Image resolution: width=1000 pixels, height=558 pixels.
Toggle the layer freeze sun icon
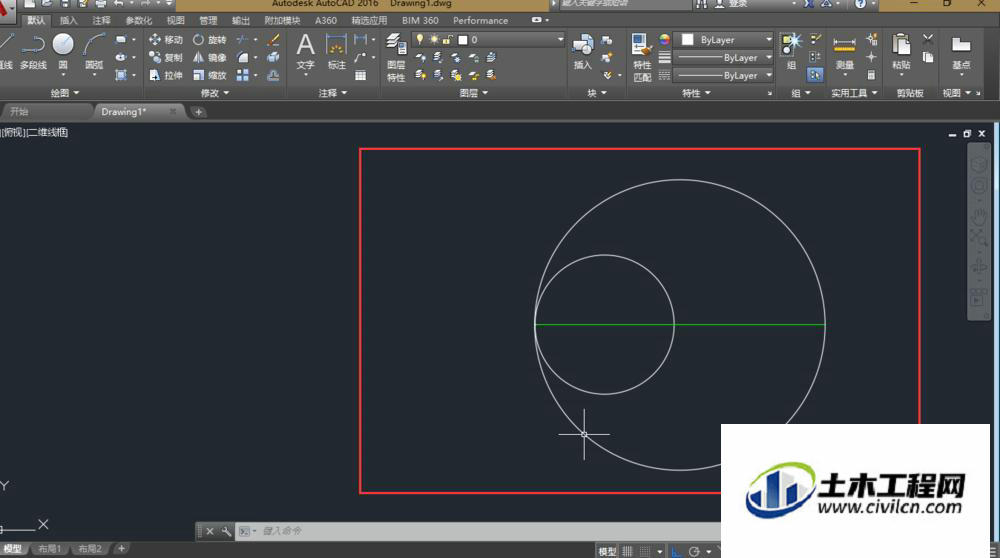[x=434, y=40]
